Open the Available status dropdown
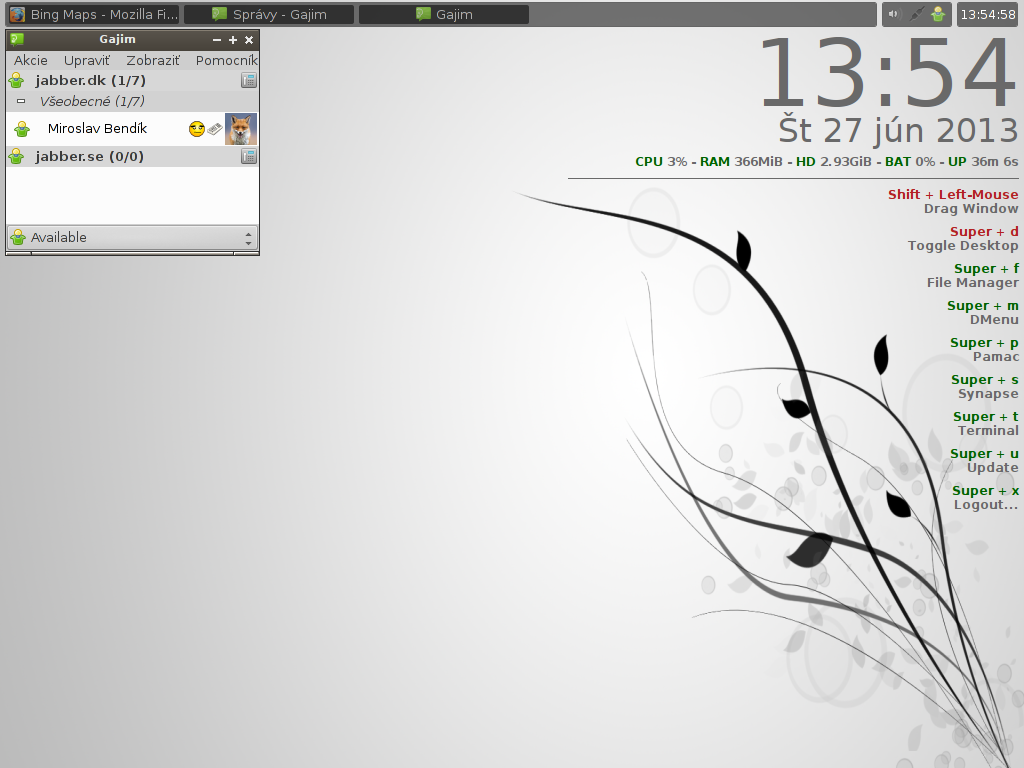The height and width of the screenshot is (768, 1024). (133, 238)
